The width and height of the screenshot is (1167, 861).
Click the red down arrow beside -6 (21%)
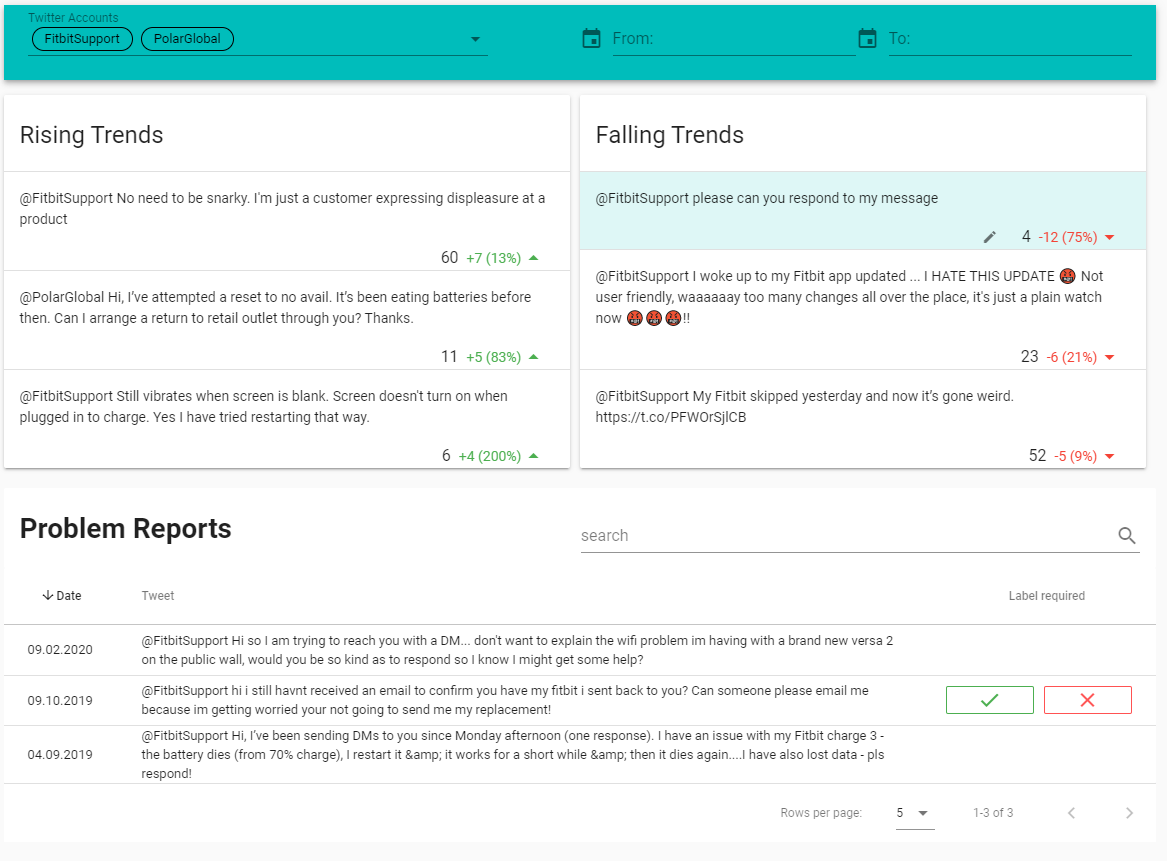pyautogui.click(x=1110, y=357)
